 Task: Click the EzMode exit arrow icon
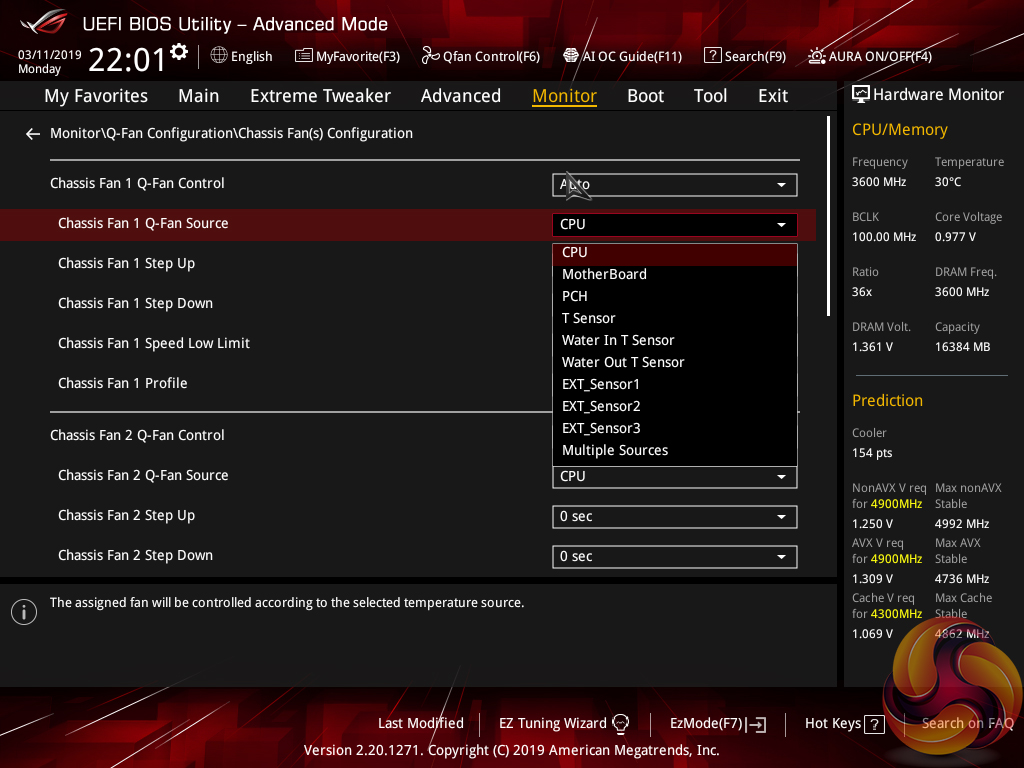pyautogui.click(x=757, y=724)
